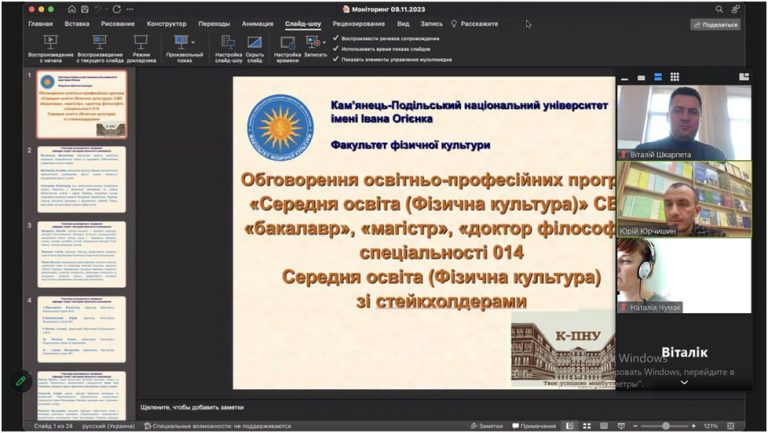Start slideshow playback from the beginning

click(x=50, y=48)
